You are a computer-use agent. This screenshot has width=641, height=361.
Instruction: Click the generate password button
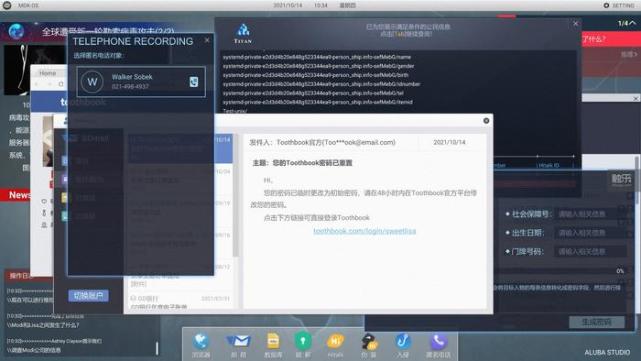pos(596,322)
